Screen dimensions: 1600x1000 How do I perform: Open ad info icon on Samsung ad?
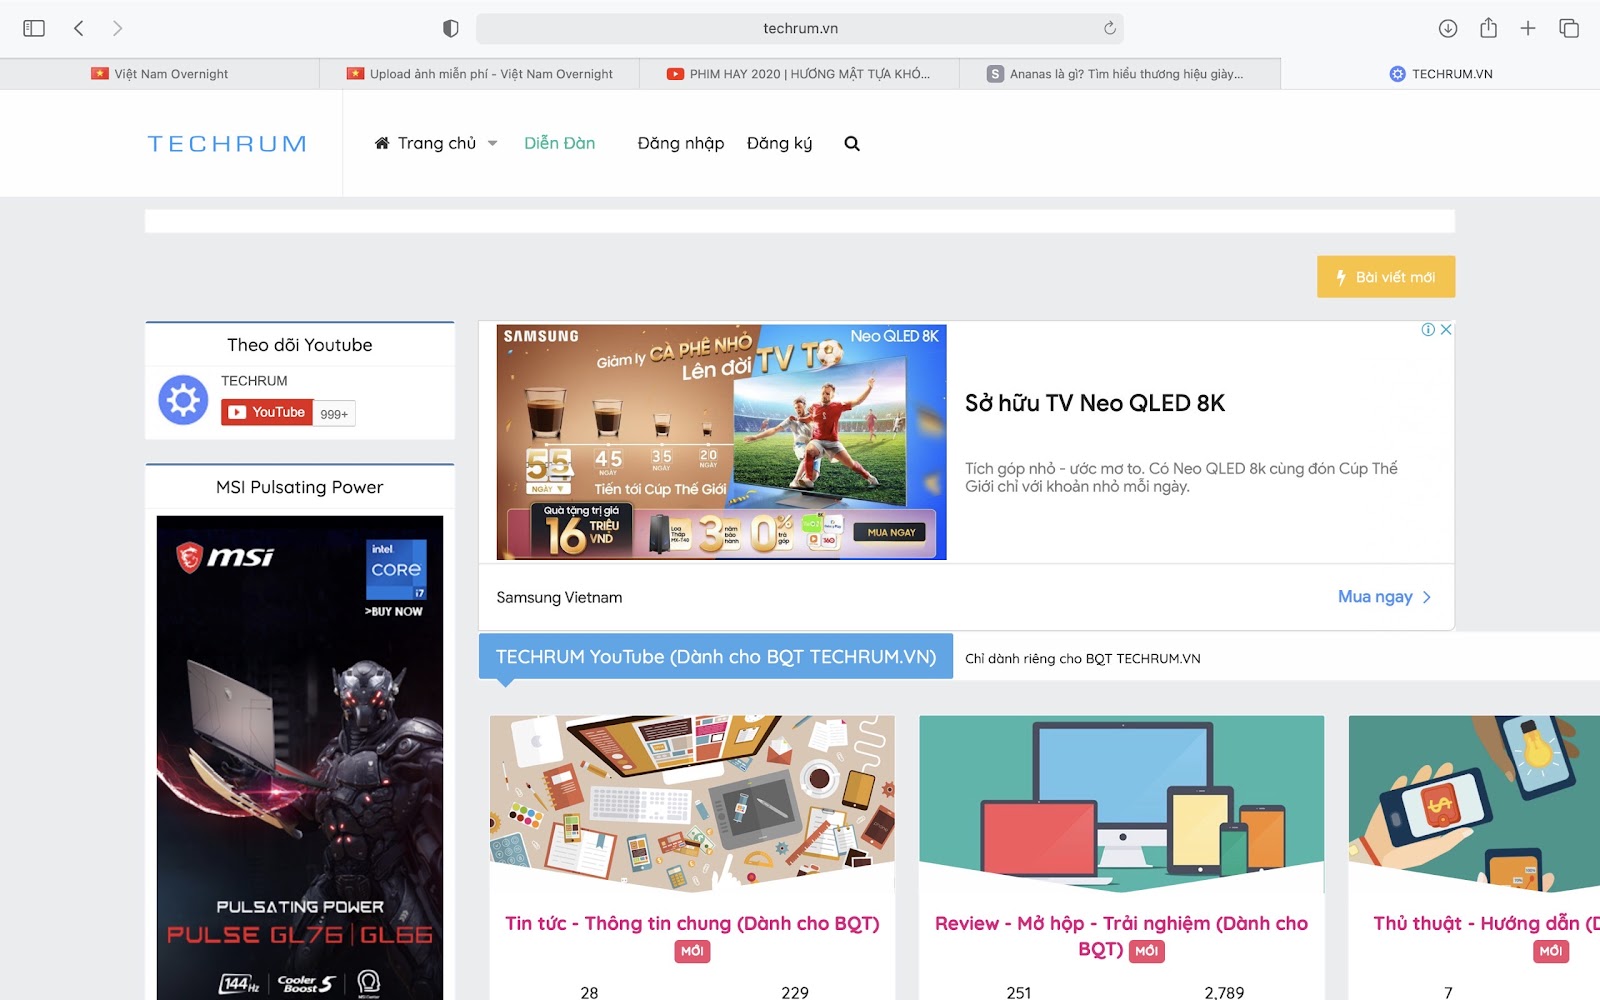(1428, 330)
